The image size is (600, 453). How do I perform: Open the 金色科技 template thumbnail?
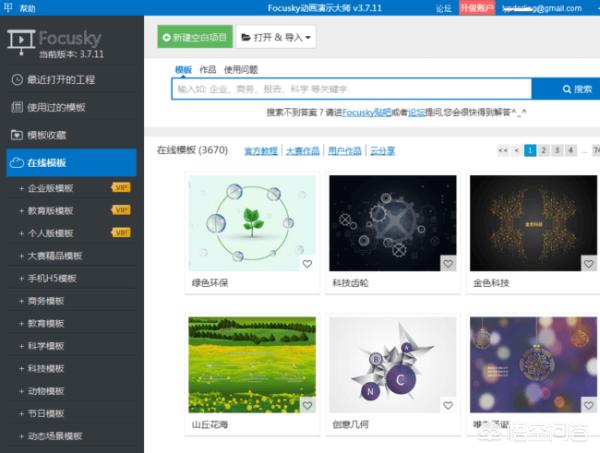click(x=533, y=223)
